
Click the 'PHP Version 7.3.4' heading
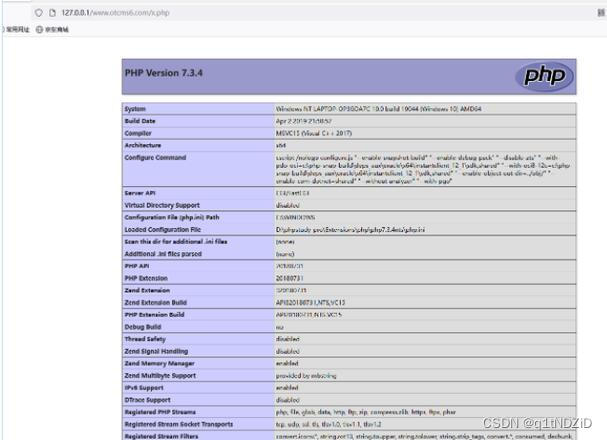click(163, 73)
